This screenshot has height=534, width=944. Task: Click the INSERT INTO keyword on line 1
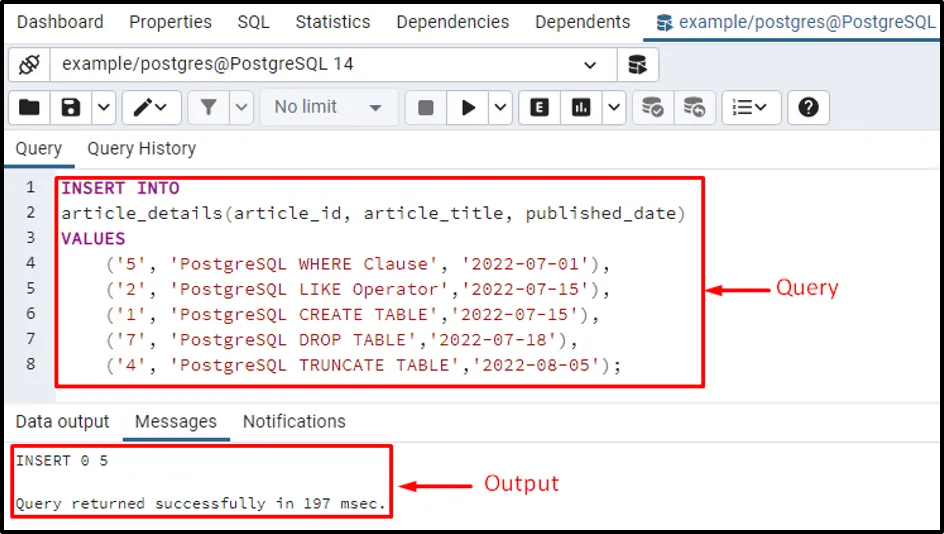[x=120, y=188]
